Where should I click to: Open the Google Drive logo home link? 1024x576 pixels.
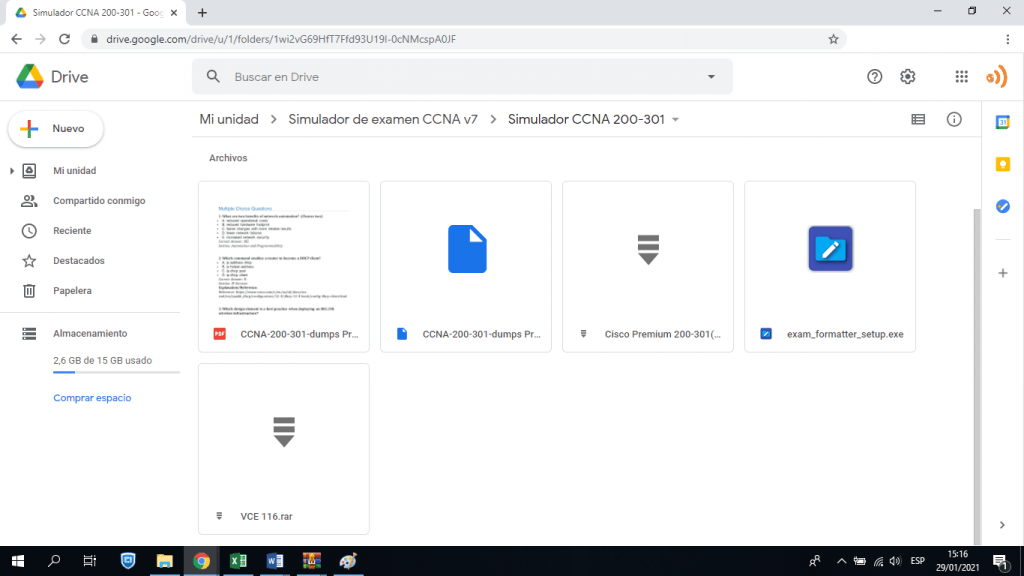pos(52,77)
